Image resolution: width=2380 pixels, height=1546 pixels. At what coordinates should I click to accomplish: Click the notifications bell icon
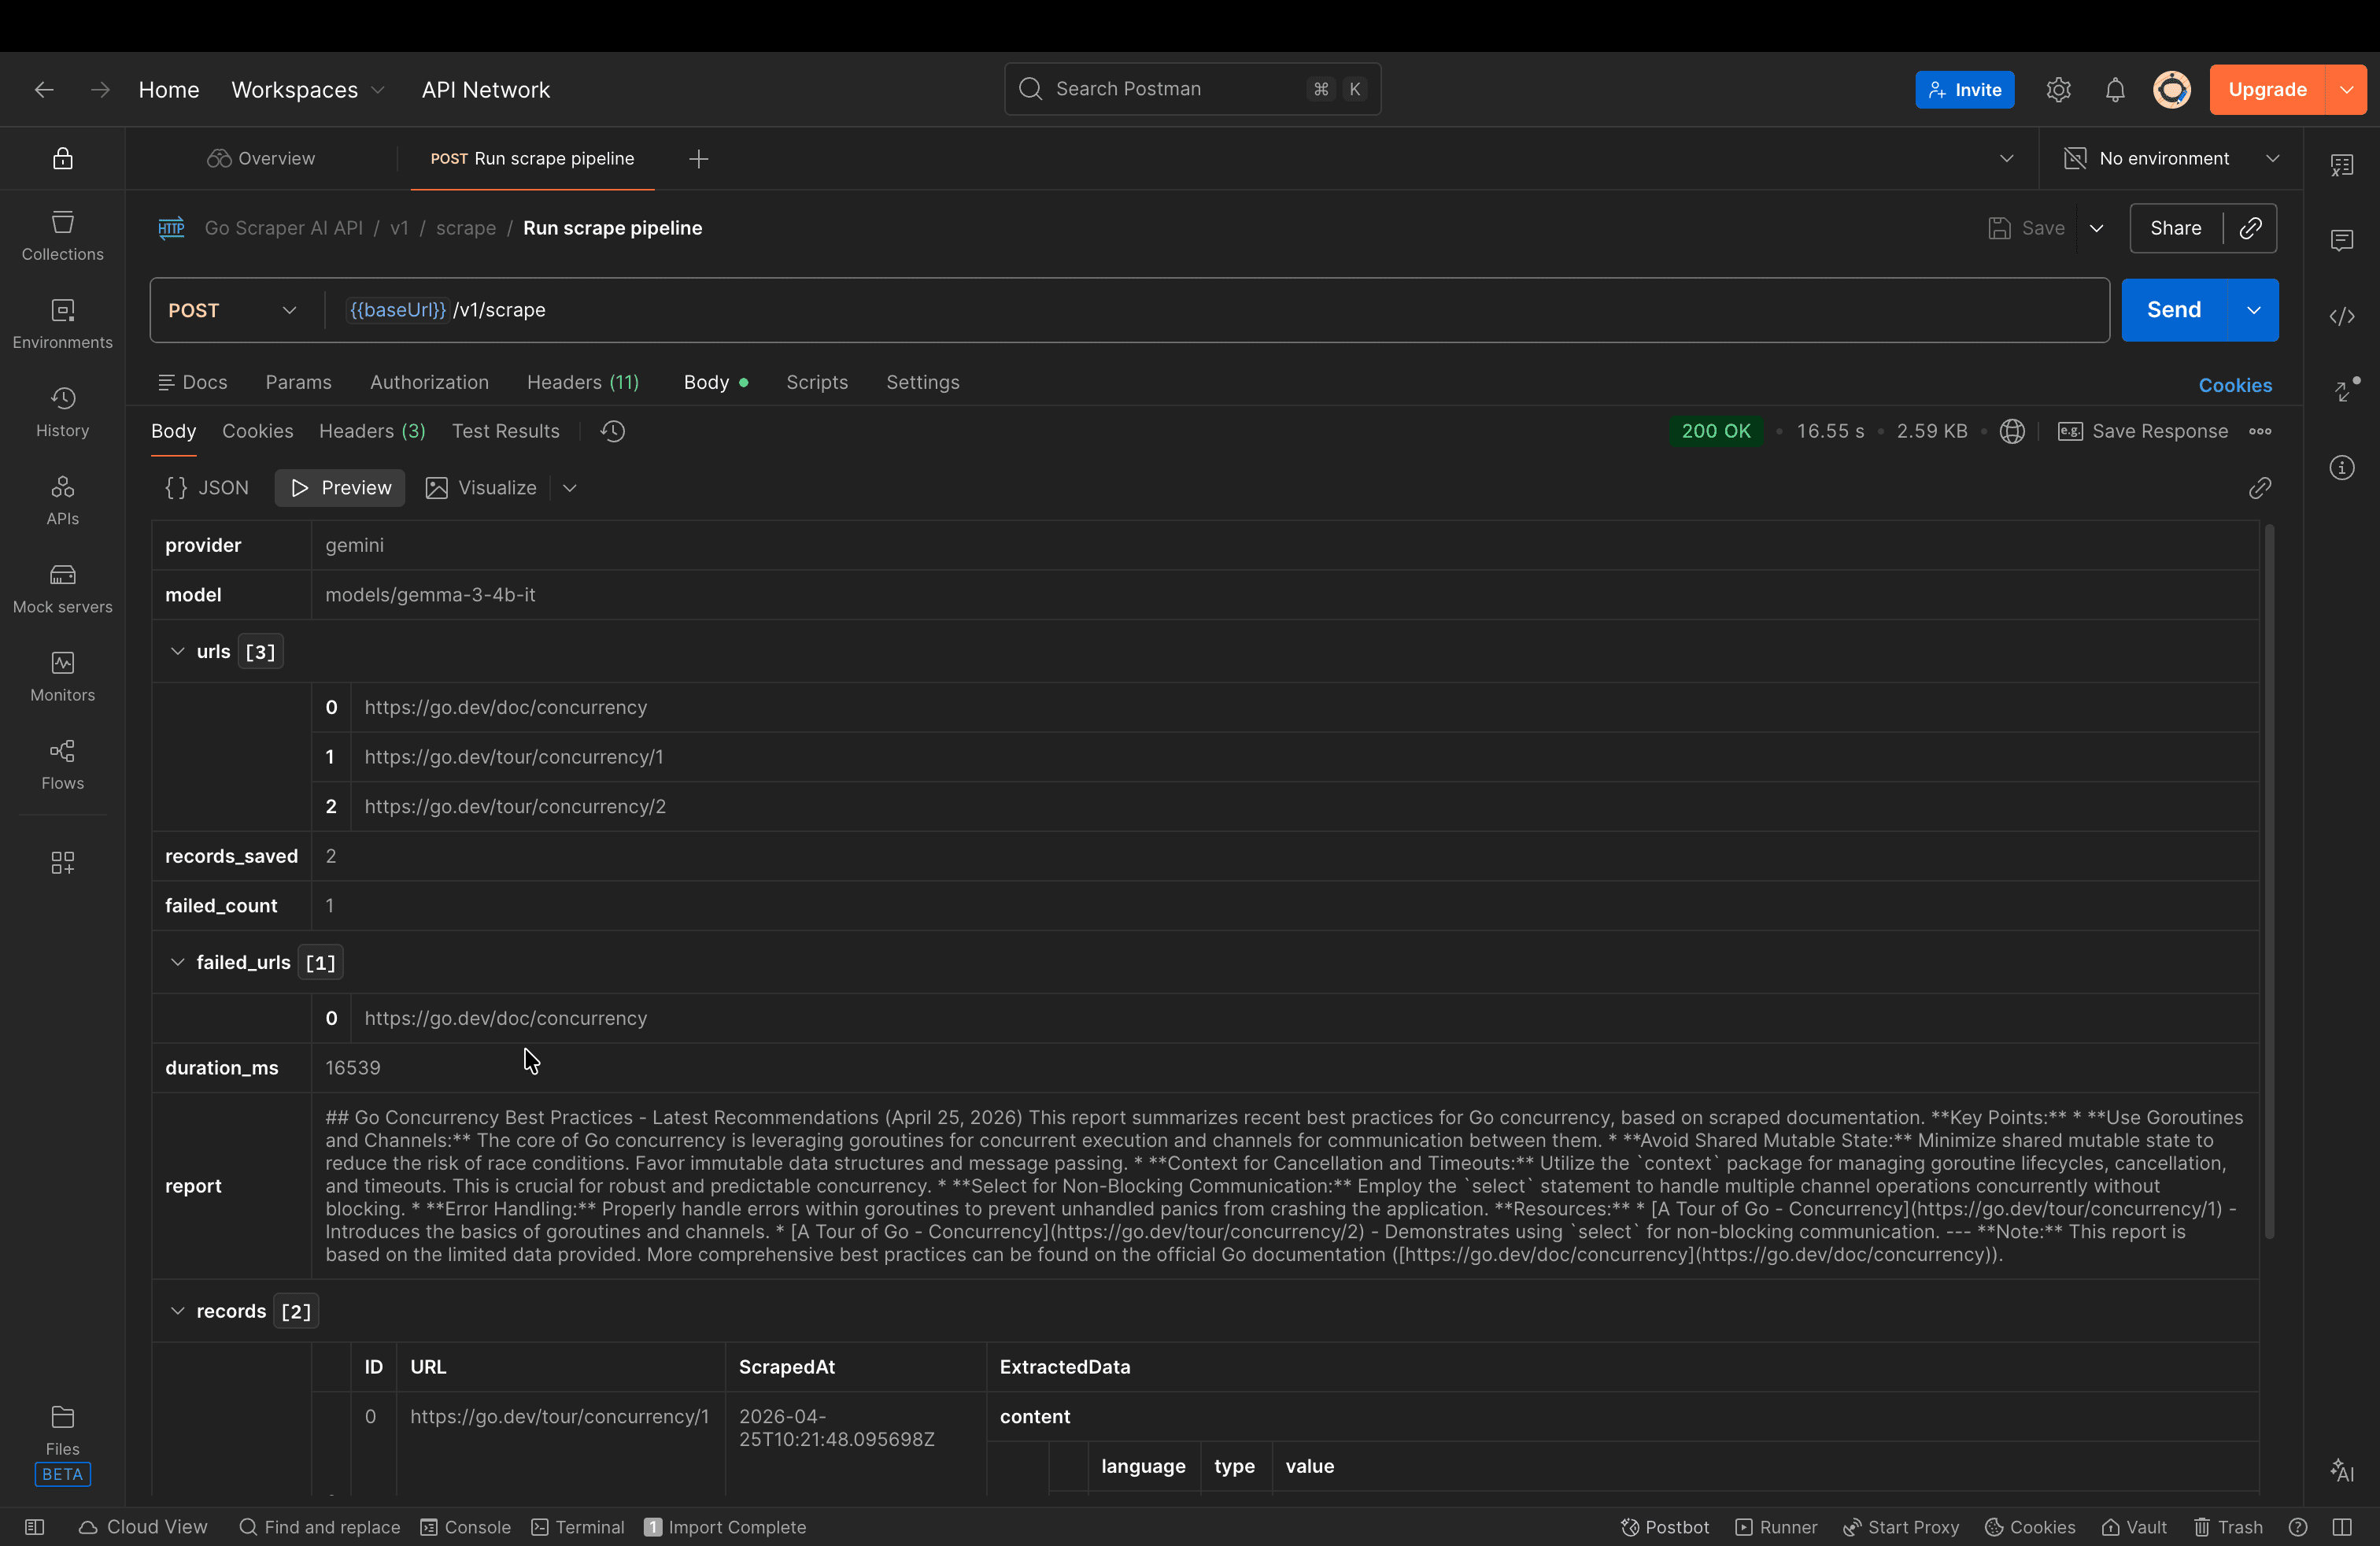tap(2114, 90)
